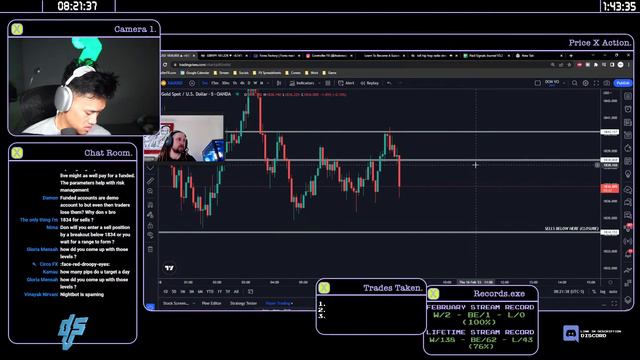The width and height of the screenshot is (640, 360).
Task: Start bar Replay mode
Action: (x=370, y=83)
